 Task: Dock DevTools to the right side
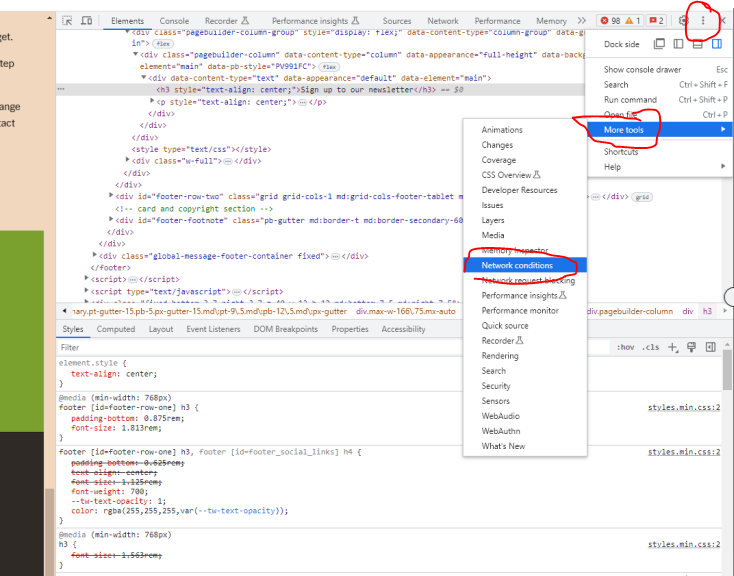pos(717,44)
